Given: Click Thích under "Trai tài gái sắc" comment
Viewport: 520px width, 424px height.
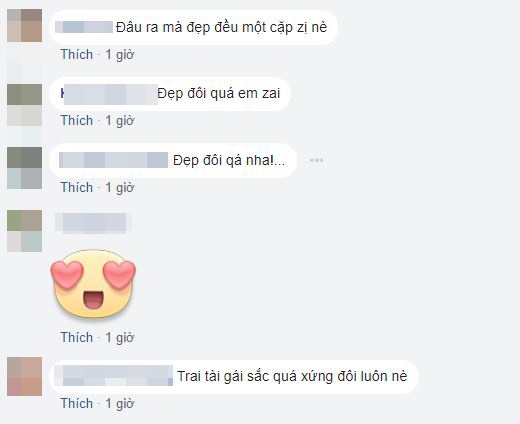Looking at the screenshot, I should pyautogui.click(x=77, y=403).
